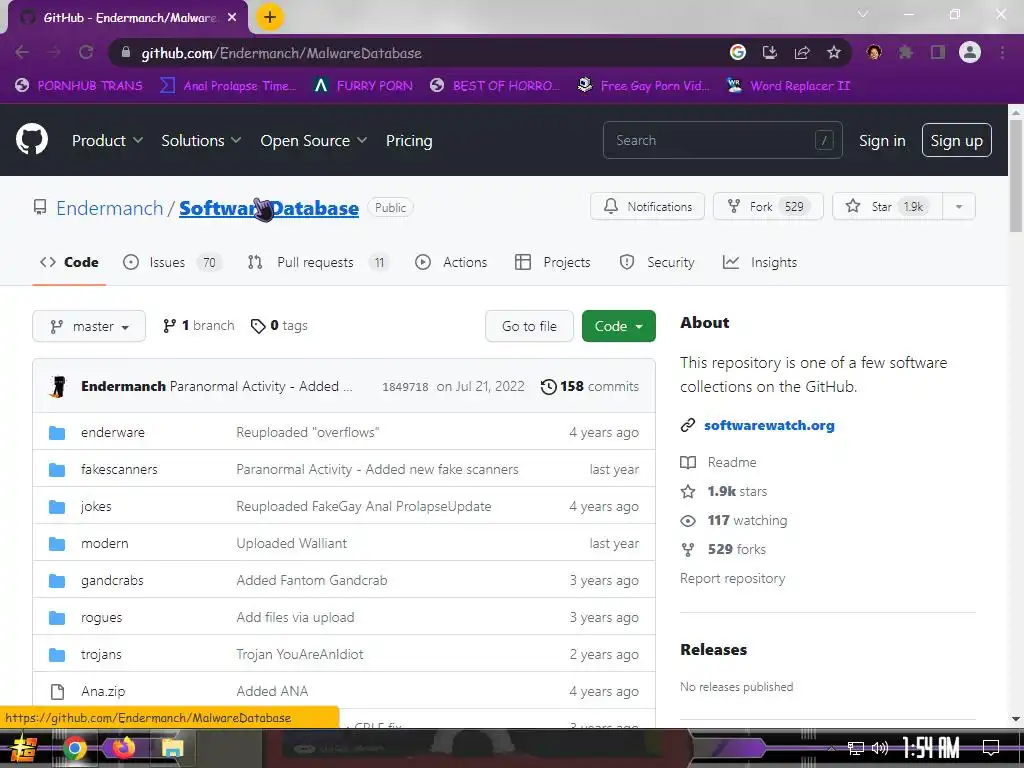
Task: Click the 0 tags link
Action: [279, 325]
